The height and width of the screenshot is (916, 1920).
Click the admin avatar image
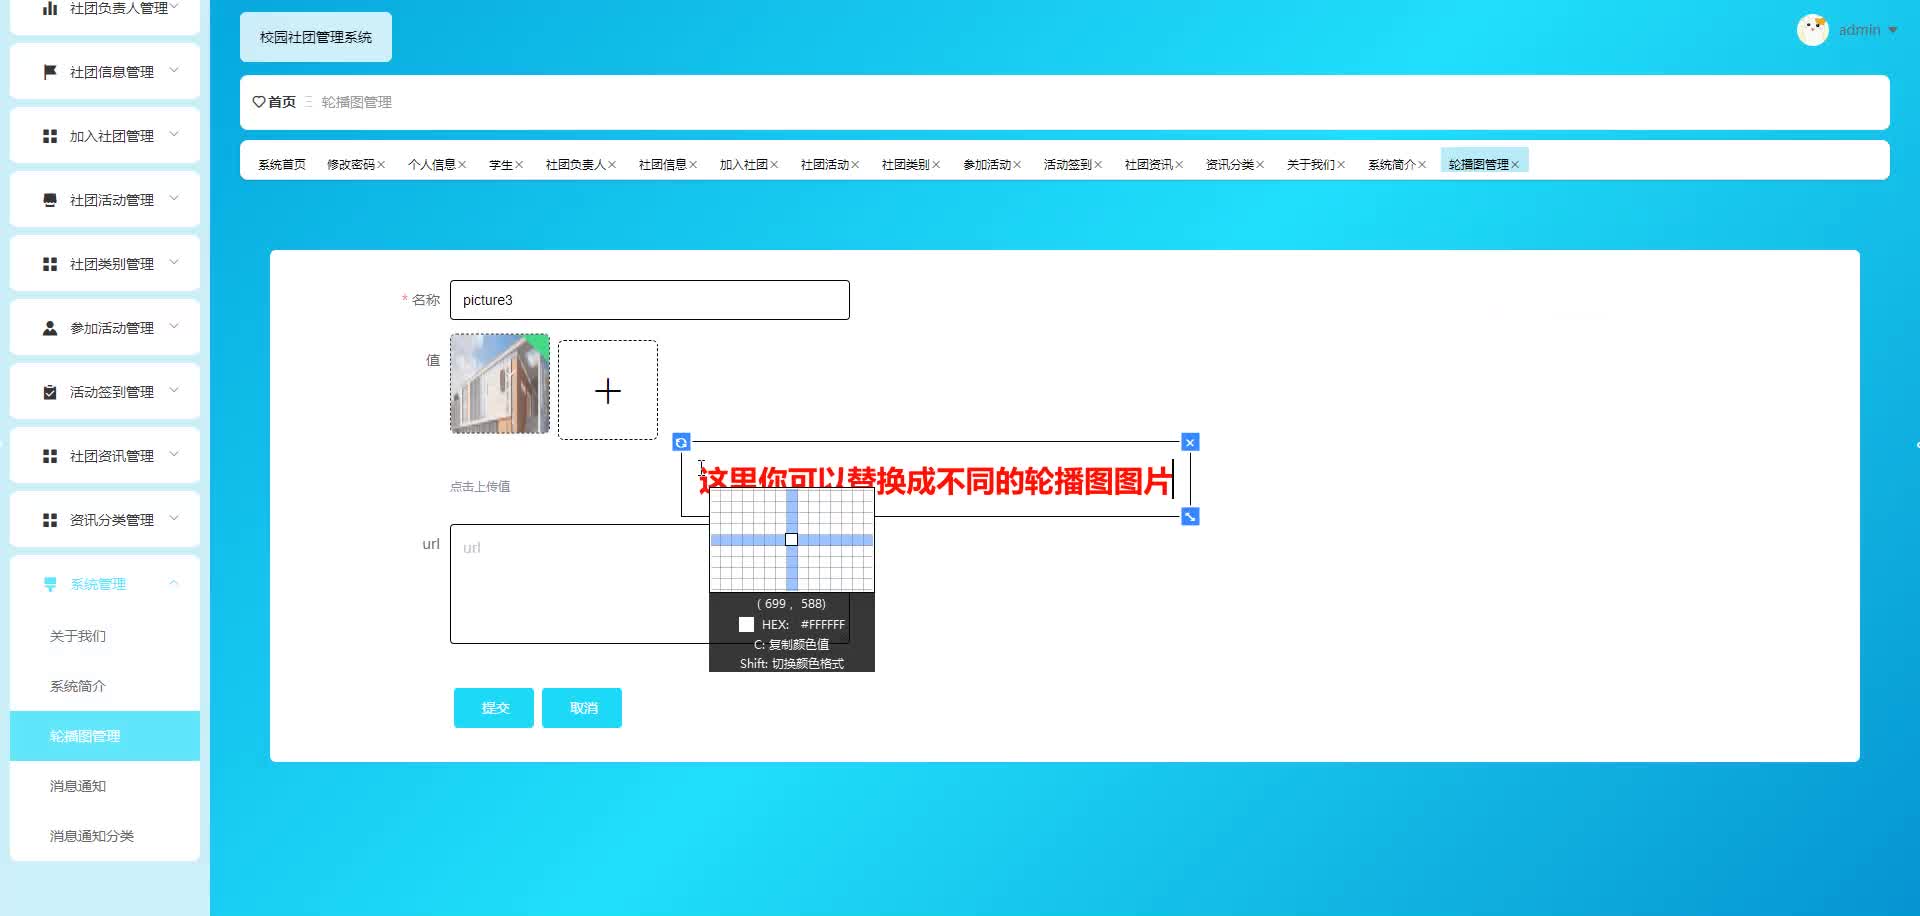point(1812,30)
